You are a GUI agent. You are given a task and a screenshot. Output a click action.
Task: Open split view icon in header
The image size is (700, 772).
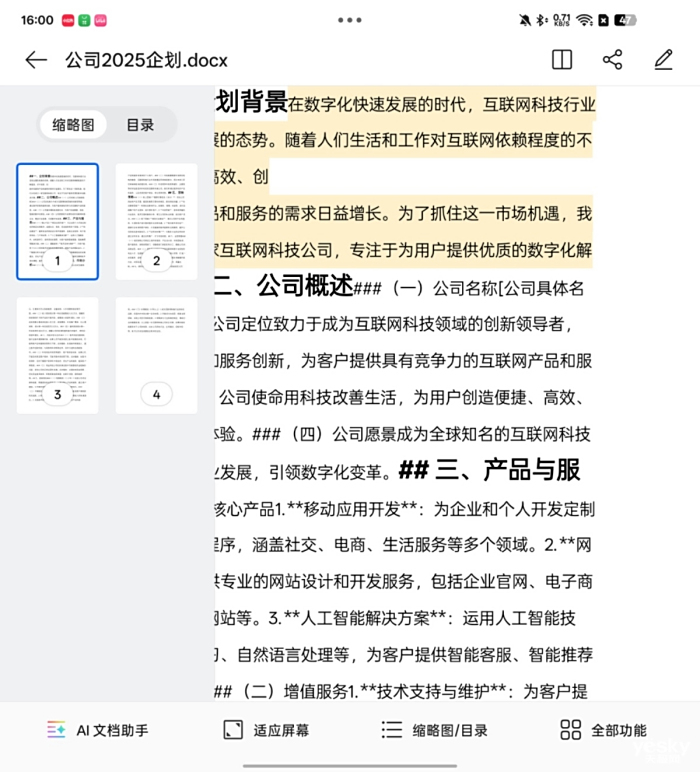point(562,60)
